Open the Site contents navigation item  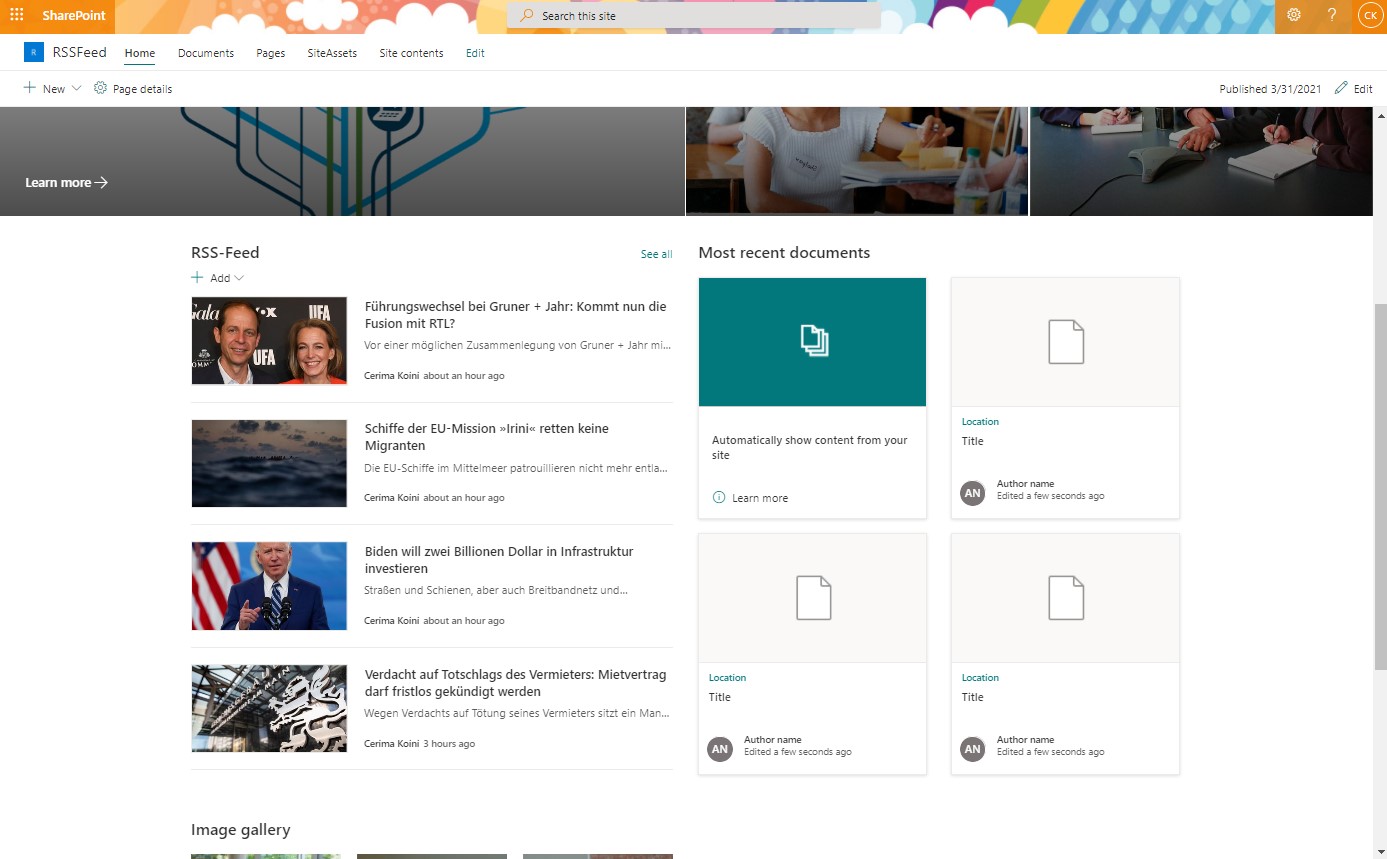click(411, 53)
